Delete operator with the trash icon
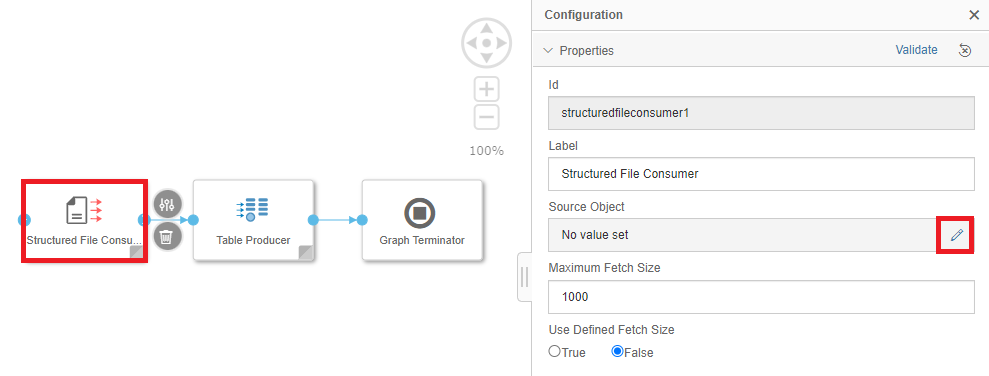The width and height of the screenshot is (989, 376). point(168,237)
